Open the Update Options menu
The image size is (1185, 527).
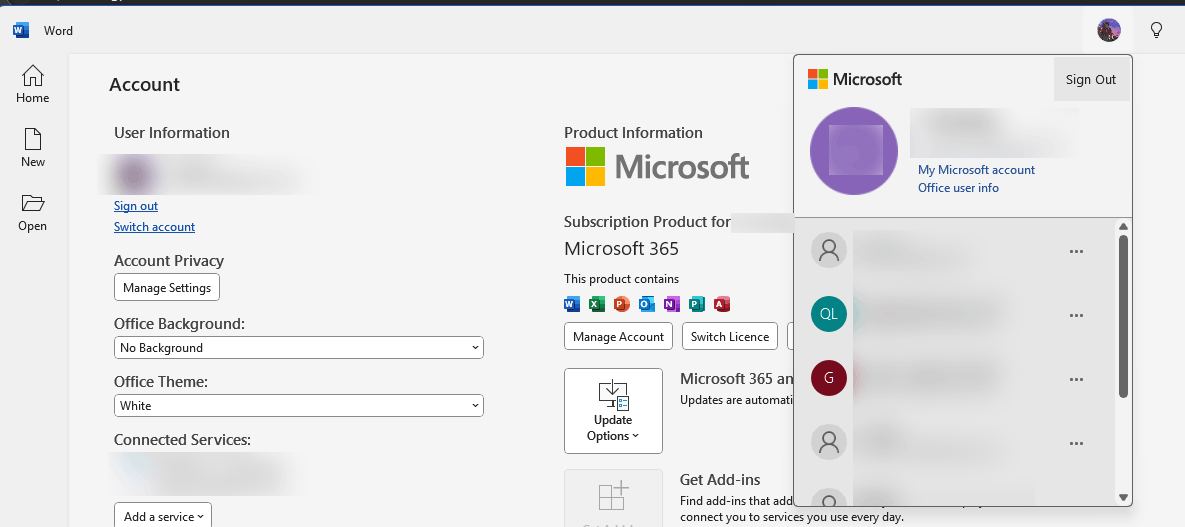tap(613, 411)
